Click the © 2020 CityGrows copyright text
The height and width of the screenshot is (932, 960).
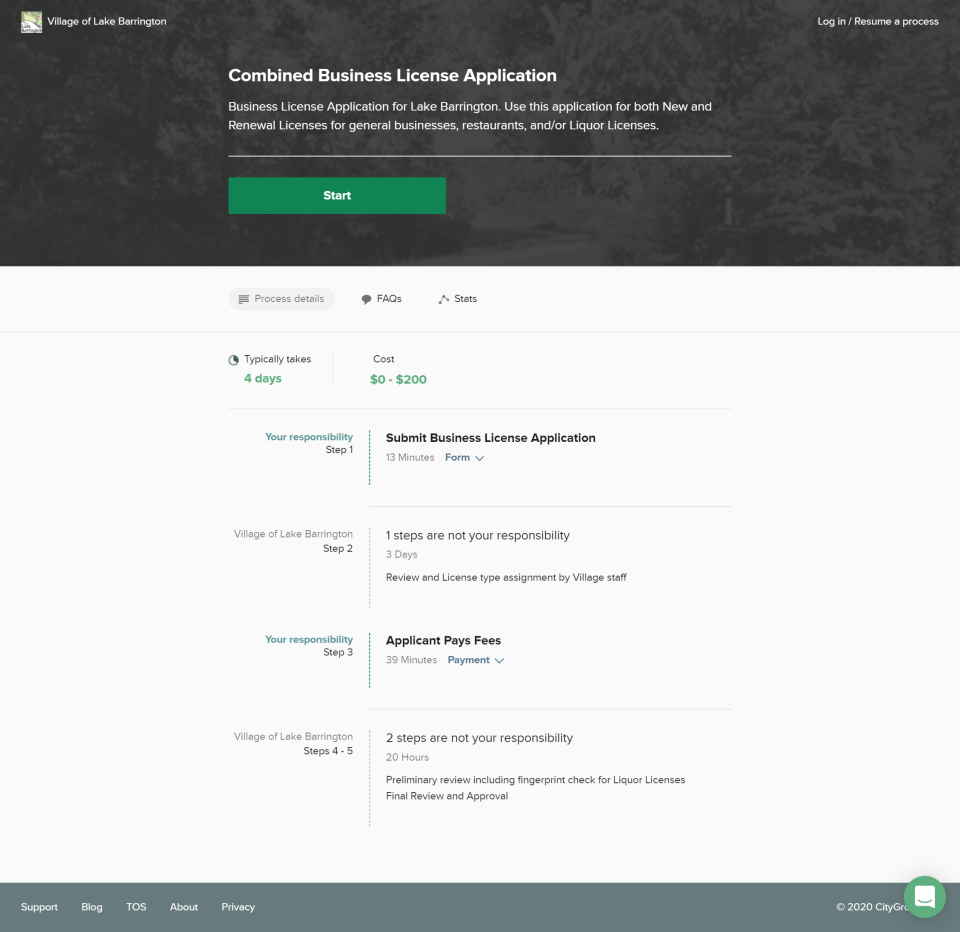pos(871,907)
